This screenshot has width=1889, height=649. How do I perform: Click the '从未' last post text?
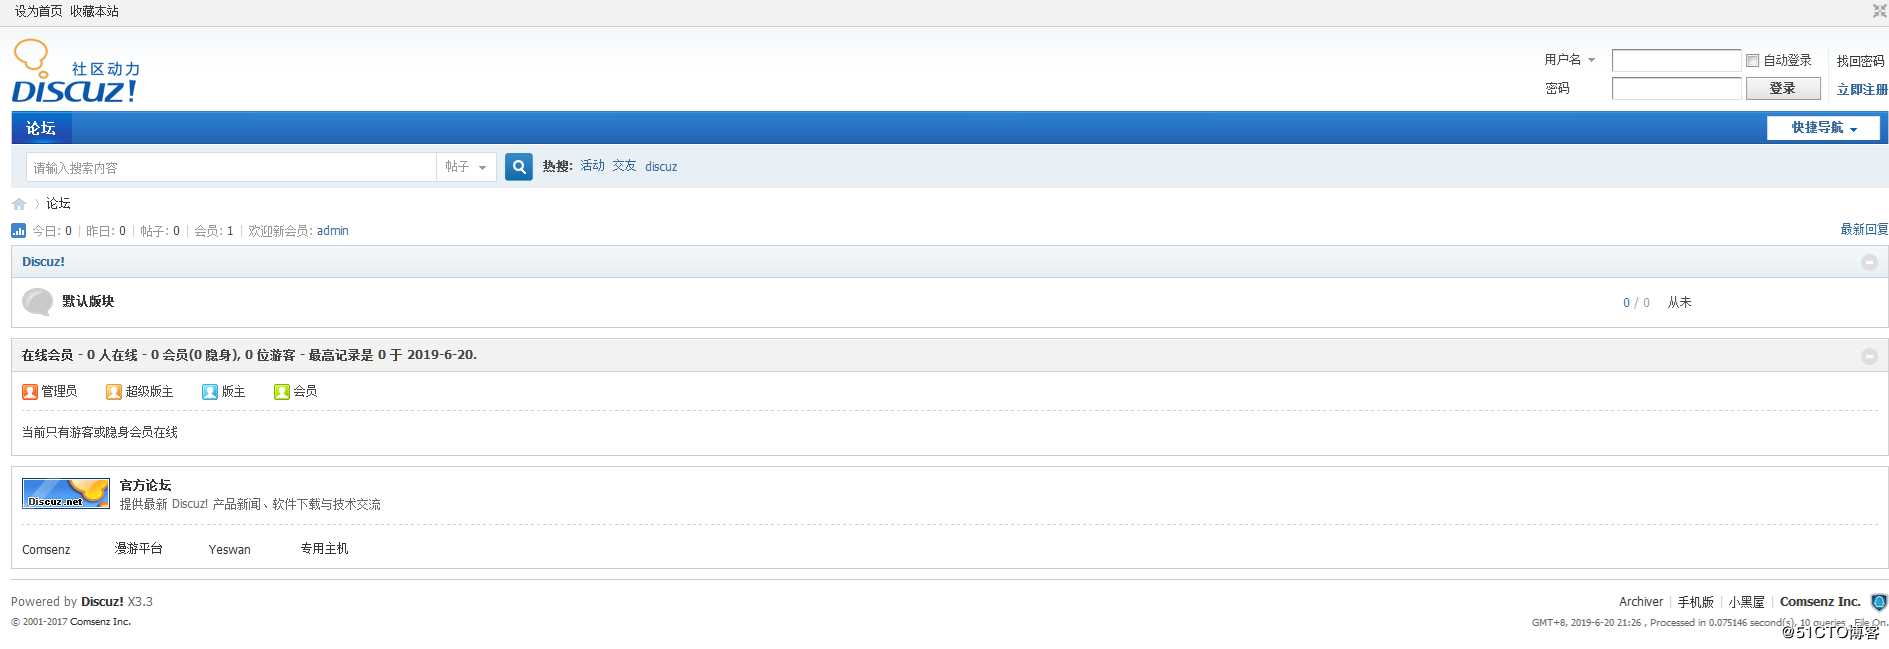[1679, 302]
